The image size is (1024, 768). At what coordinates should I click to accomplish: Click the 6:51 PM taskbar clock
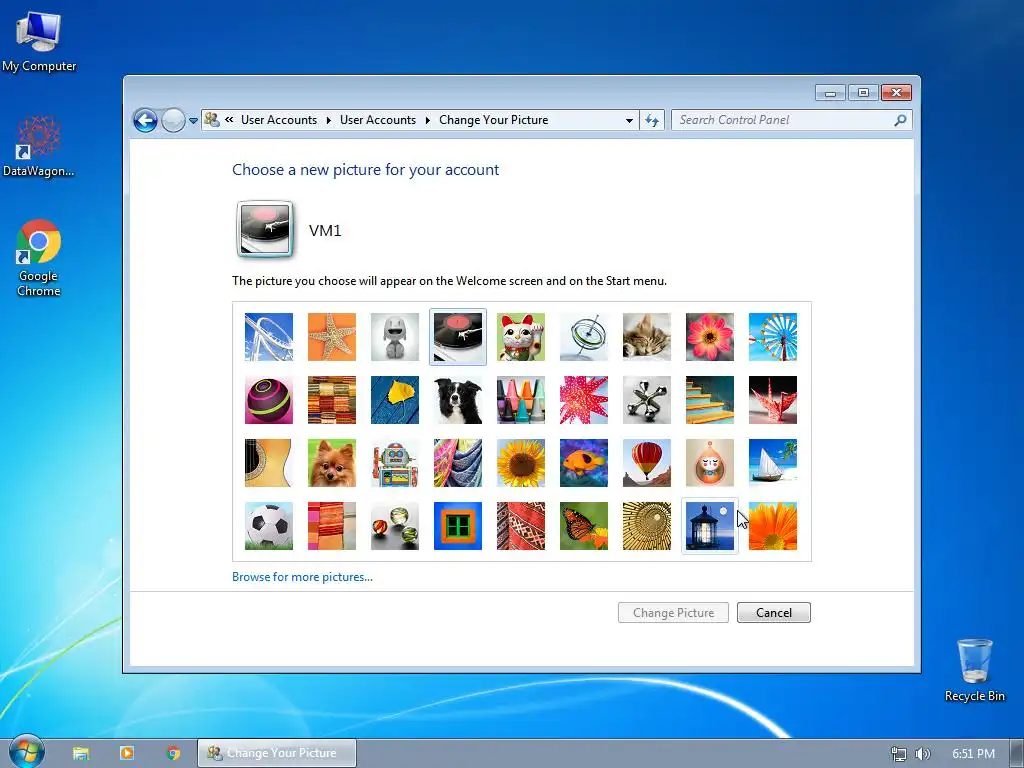(x=973, y=754)
